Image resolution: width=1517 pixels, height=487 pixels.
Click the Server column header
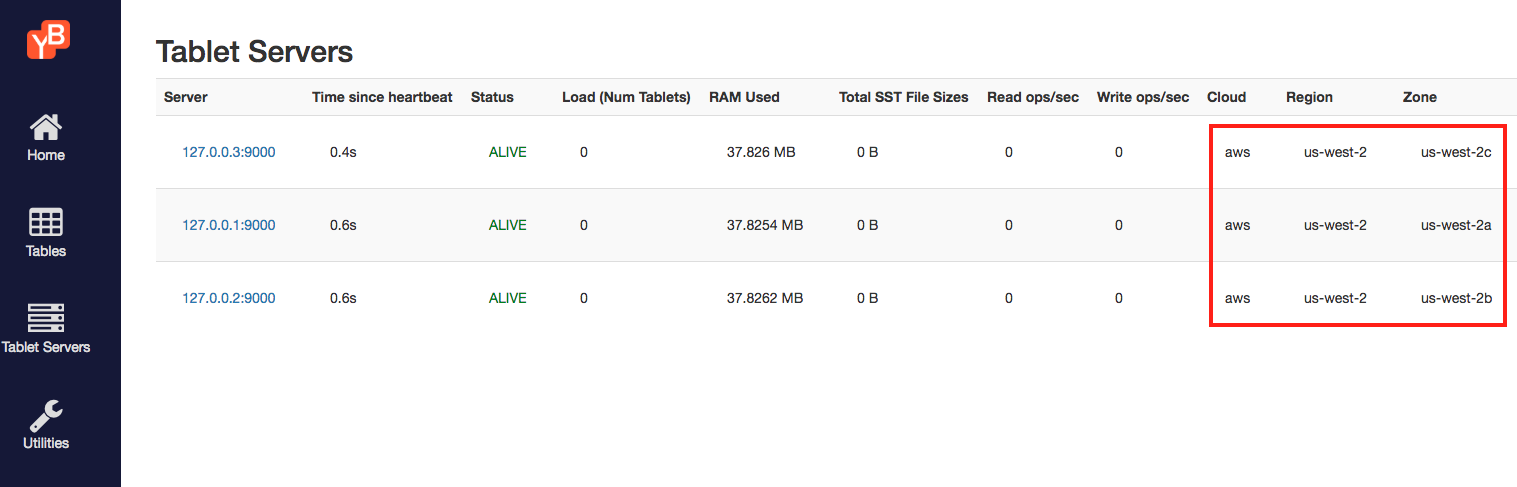(186, 97)
